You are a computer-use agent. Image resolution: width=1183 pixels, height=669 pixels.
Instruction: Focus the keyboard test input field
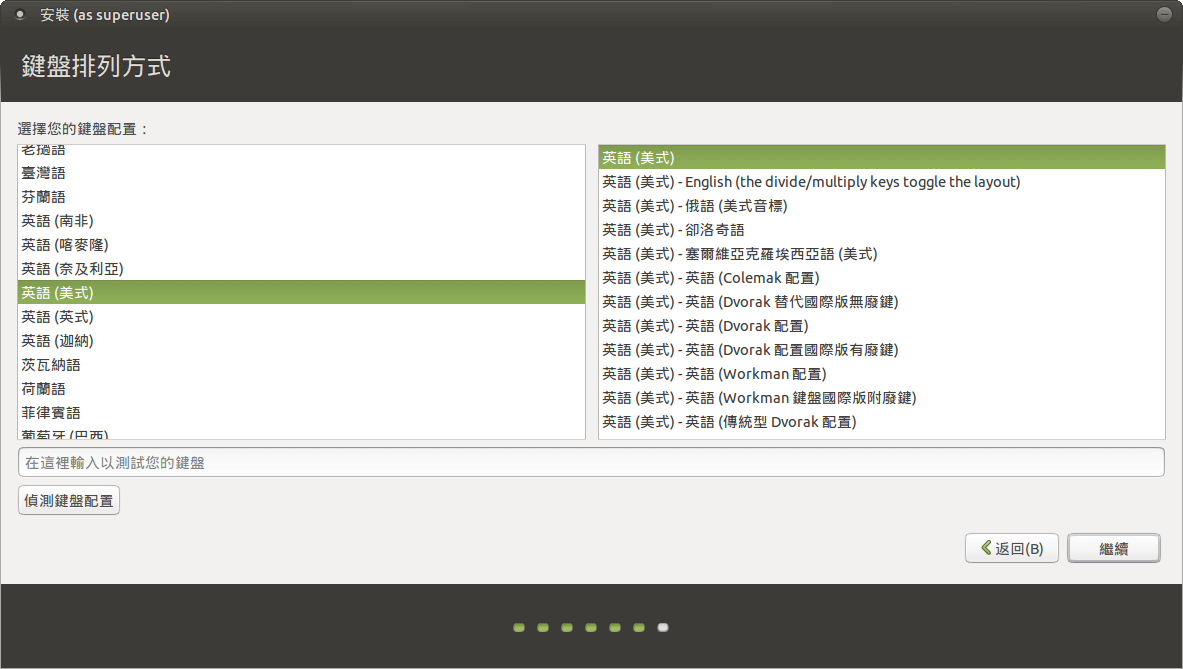click(590, 463)
